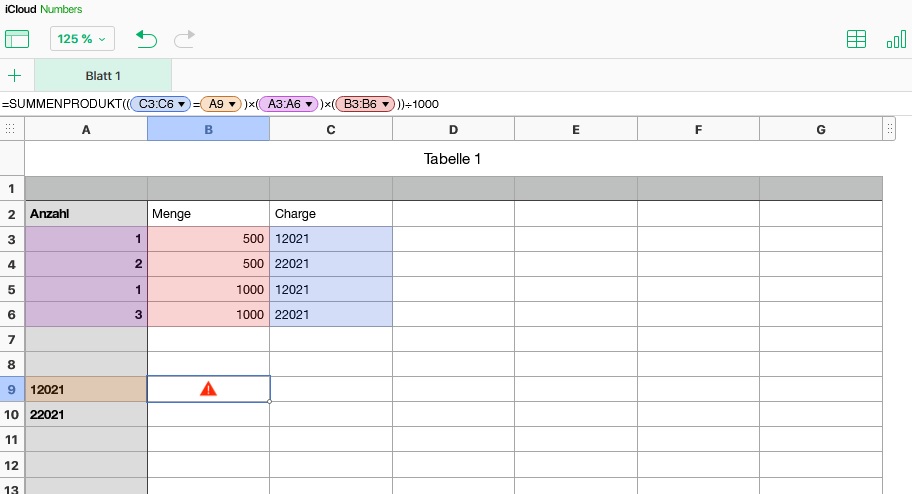Select column header D
The width and height of the screenshot is (912, 494).
[453, 129]
